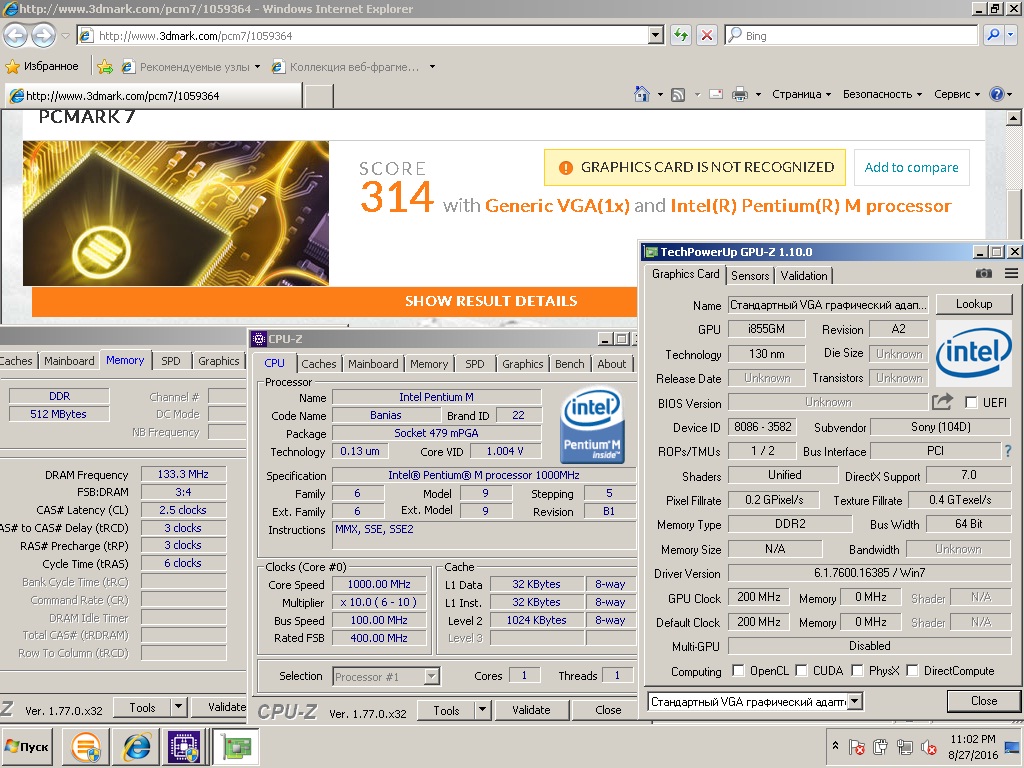Click the empty new tab button
This screenshot has height=768, width=1024.
click(x=319, y=95)
